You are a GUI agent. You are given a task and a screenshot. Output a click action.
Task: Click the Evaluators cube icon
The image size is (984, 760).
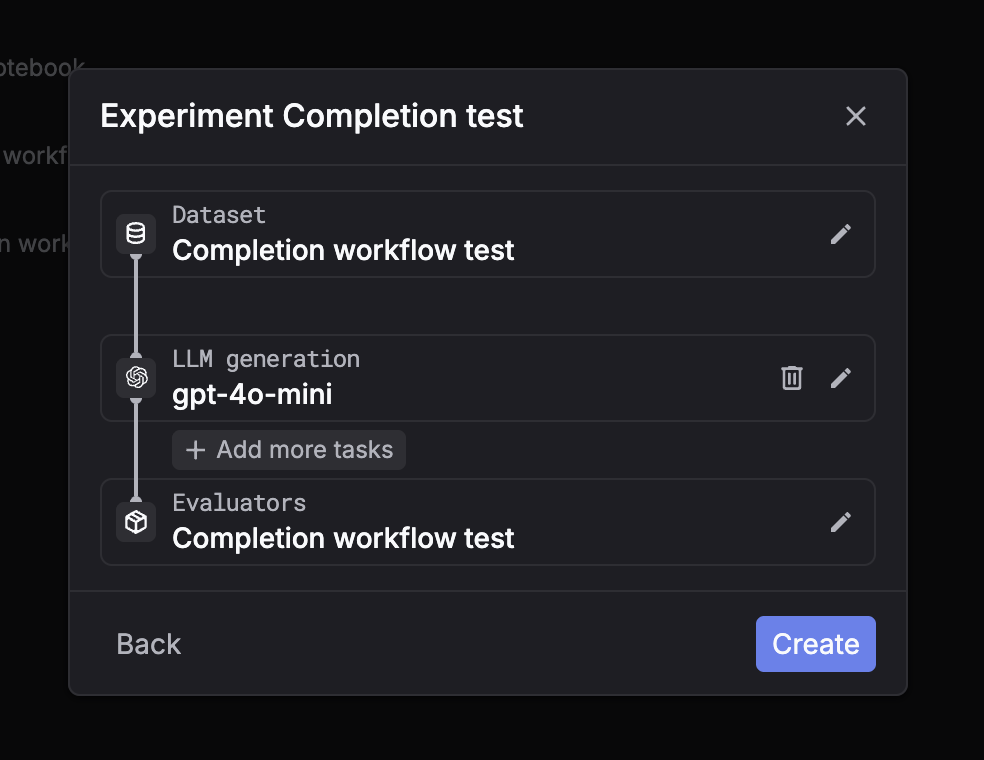[136, 522]
